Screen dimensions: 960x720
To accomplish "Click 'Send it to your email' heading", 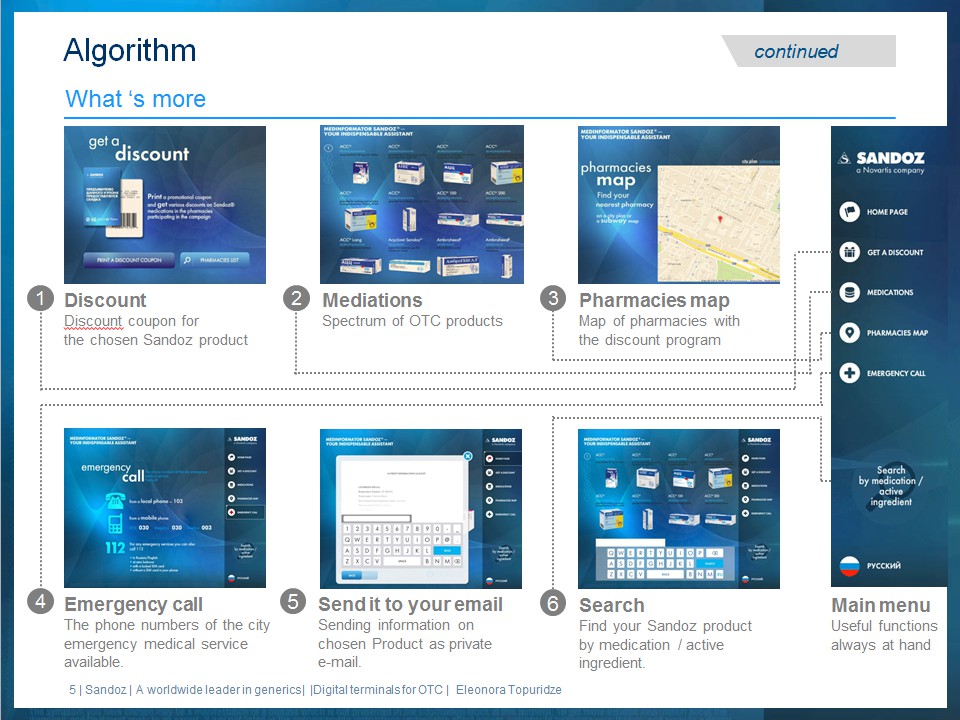I will click(x=410, y=604).
